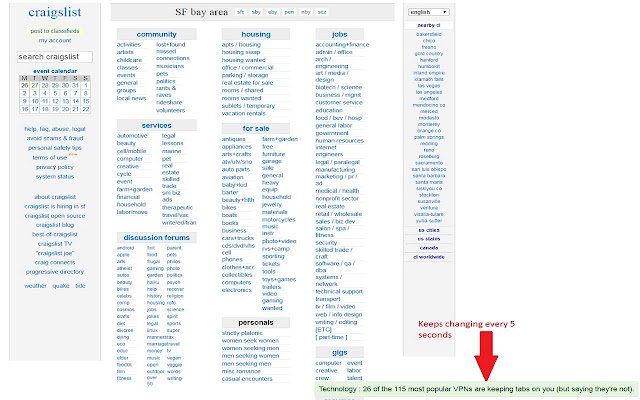Open farm+garden for sale
This screenshot has width=640, height=400.
pyautogui.click(x=280, y=139)
